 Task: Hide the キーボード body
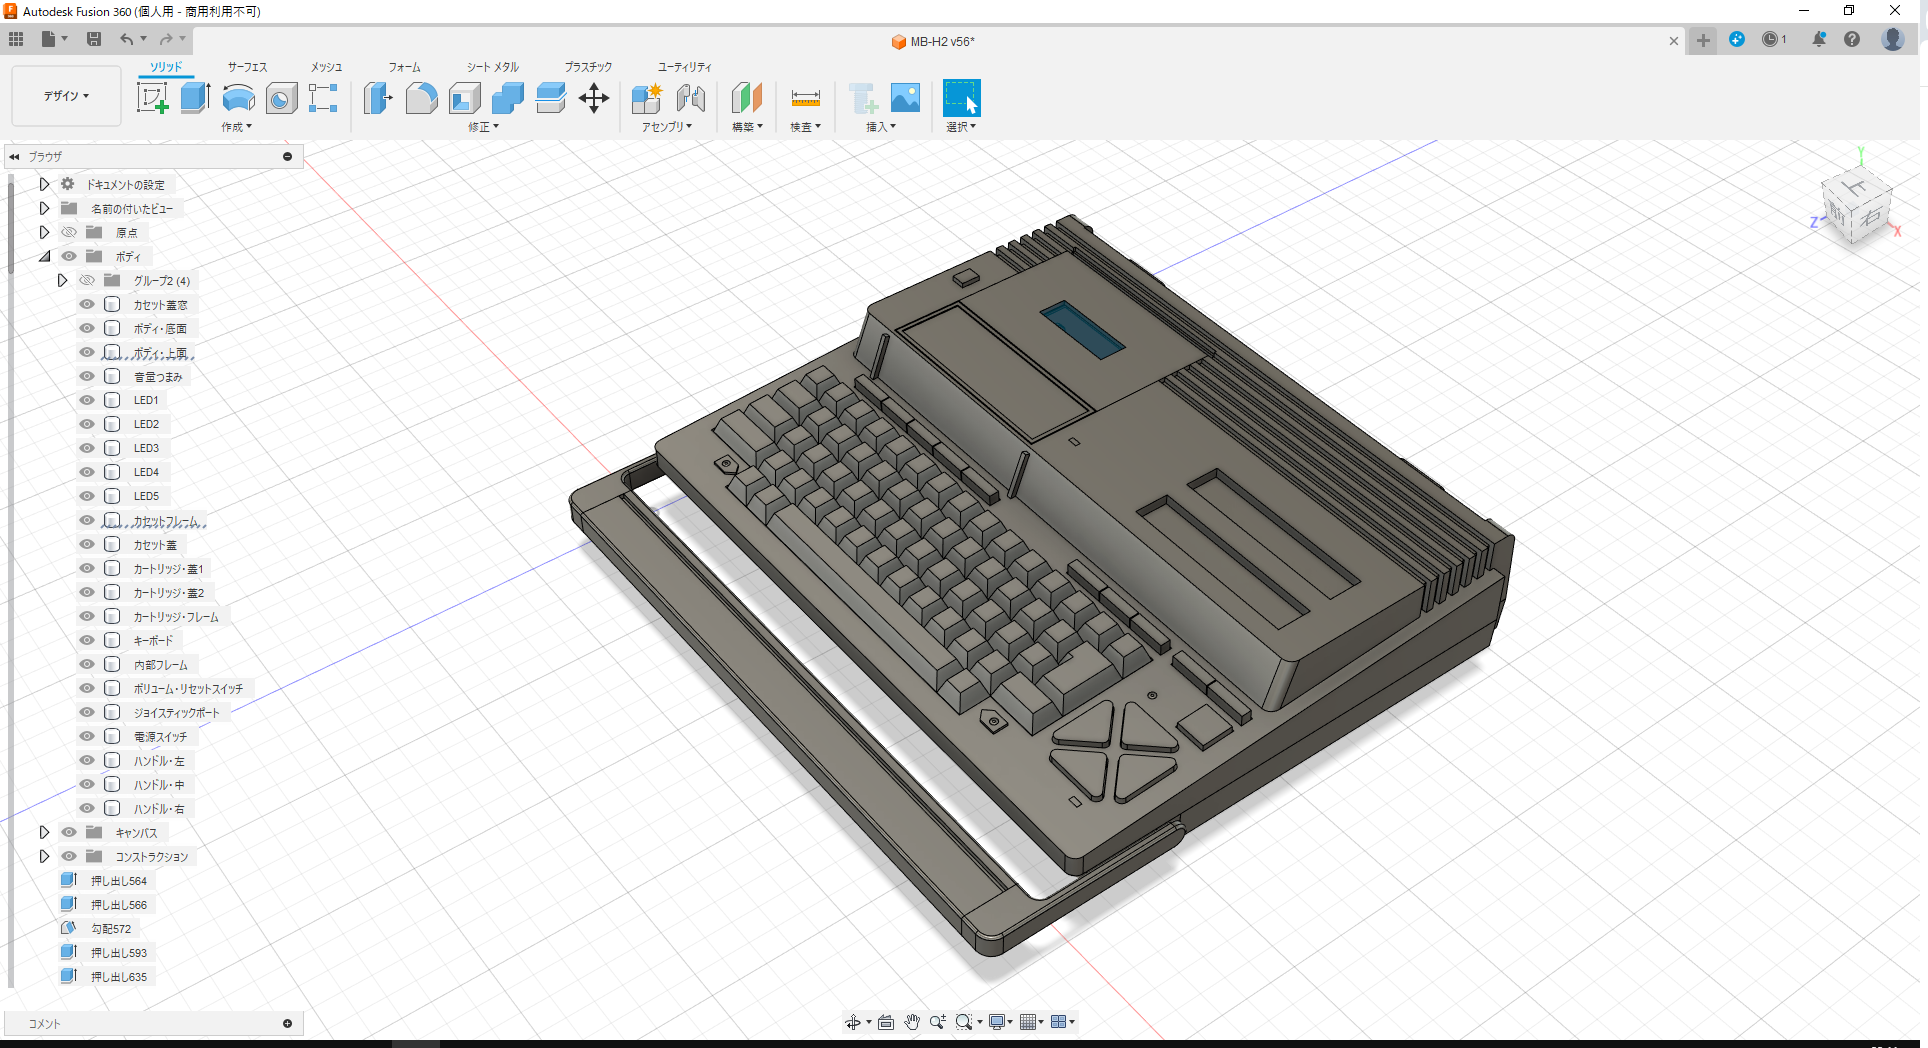(87, 640)
